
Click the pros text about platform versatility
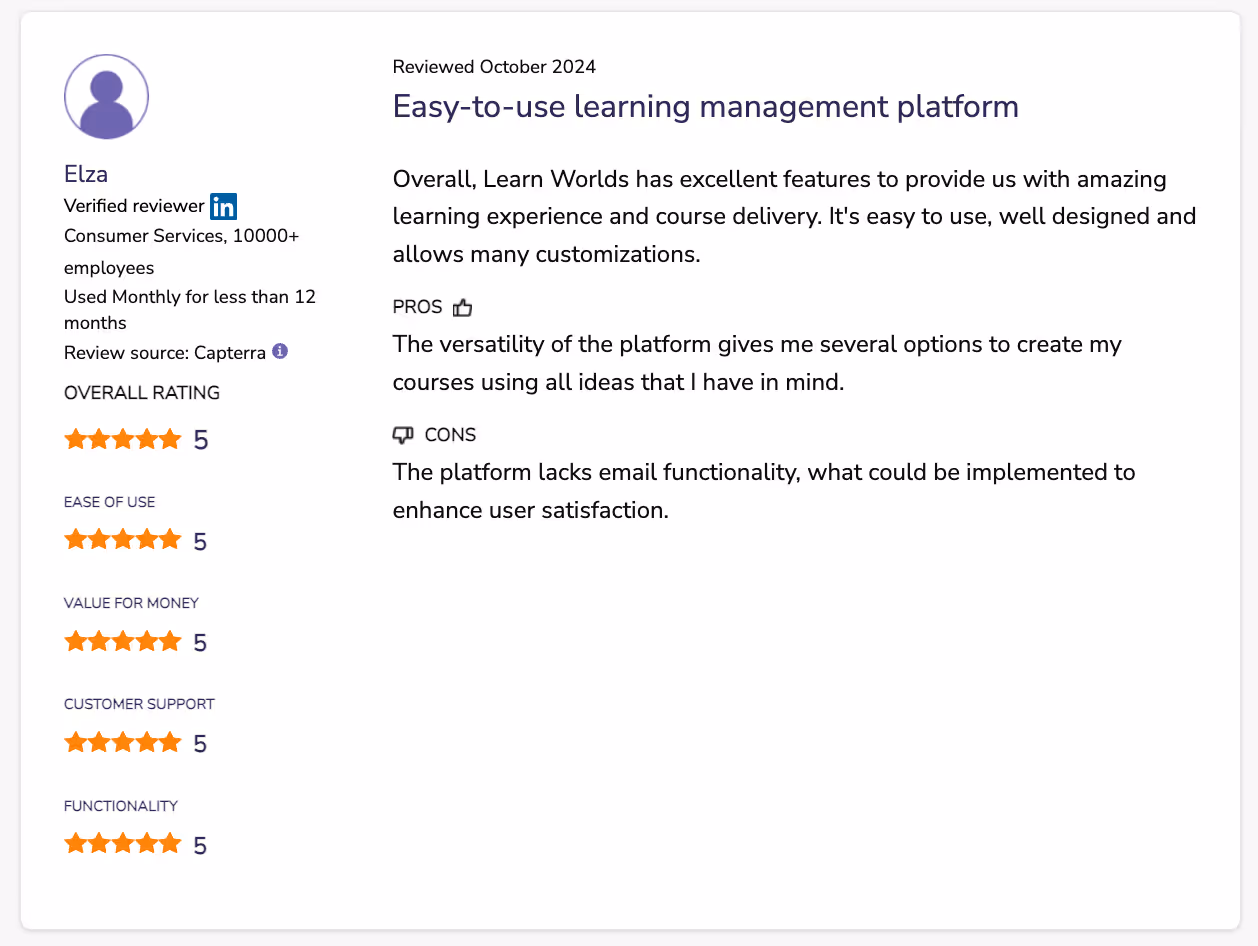click(758, 363)
